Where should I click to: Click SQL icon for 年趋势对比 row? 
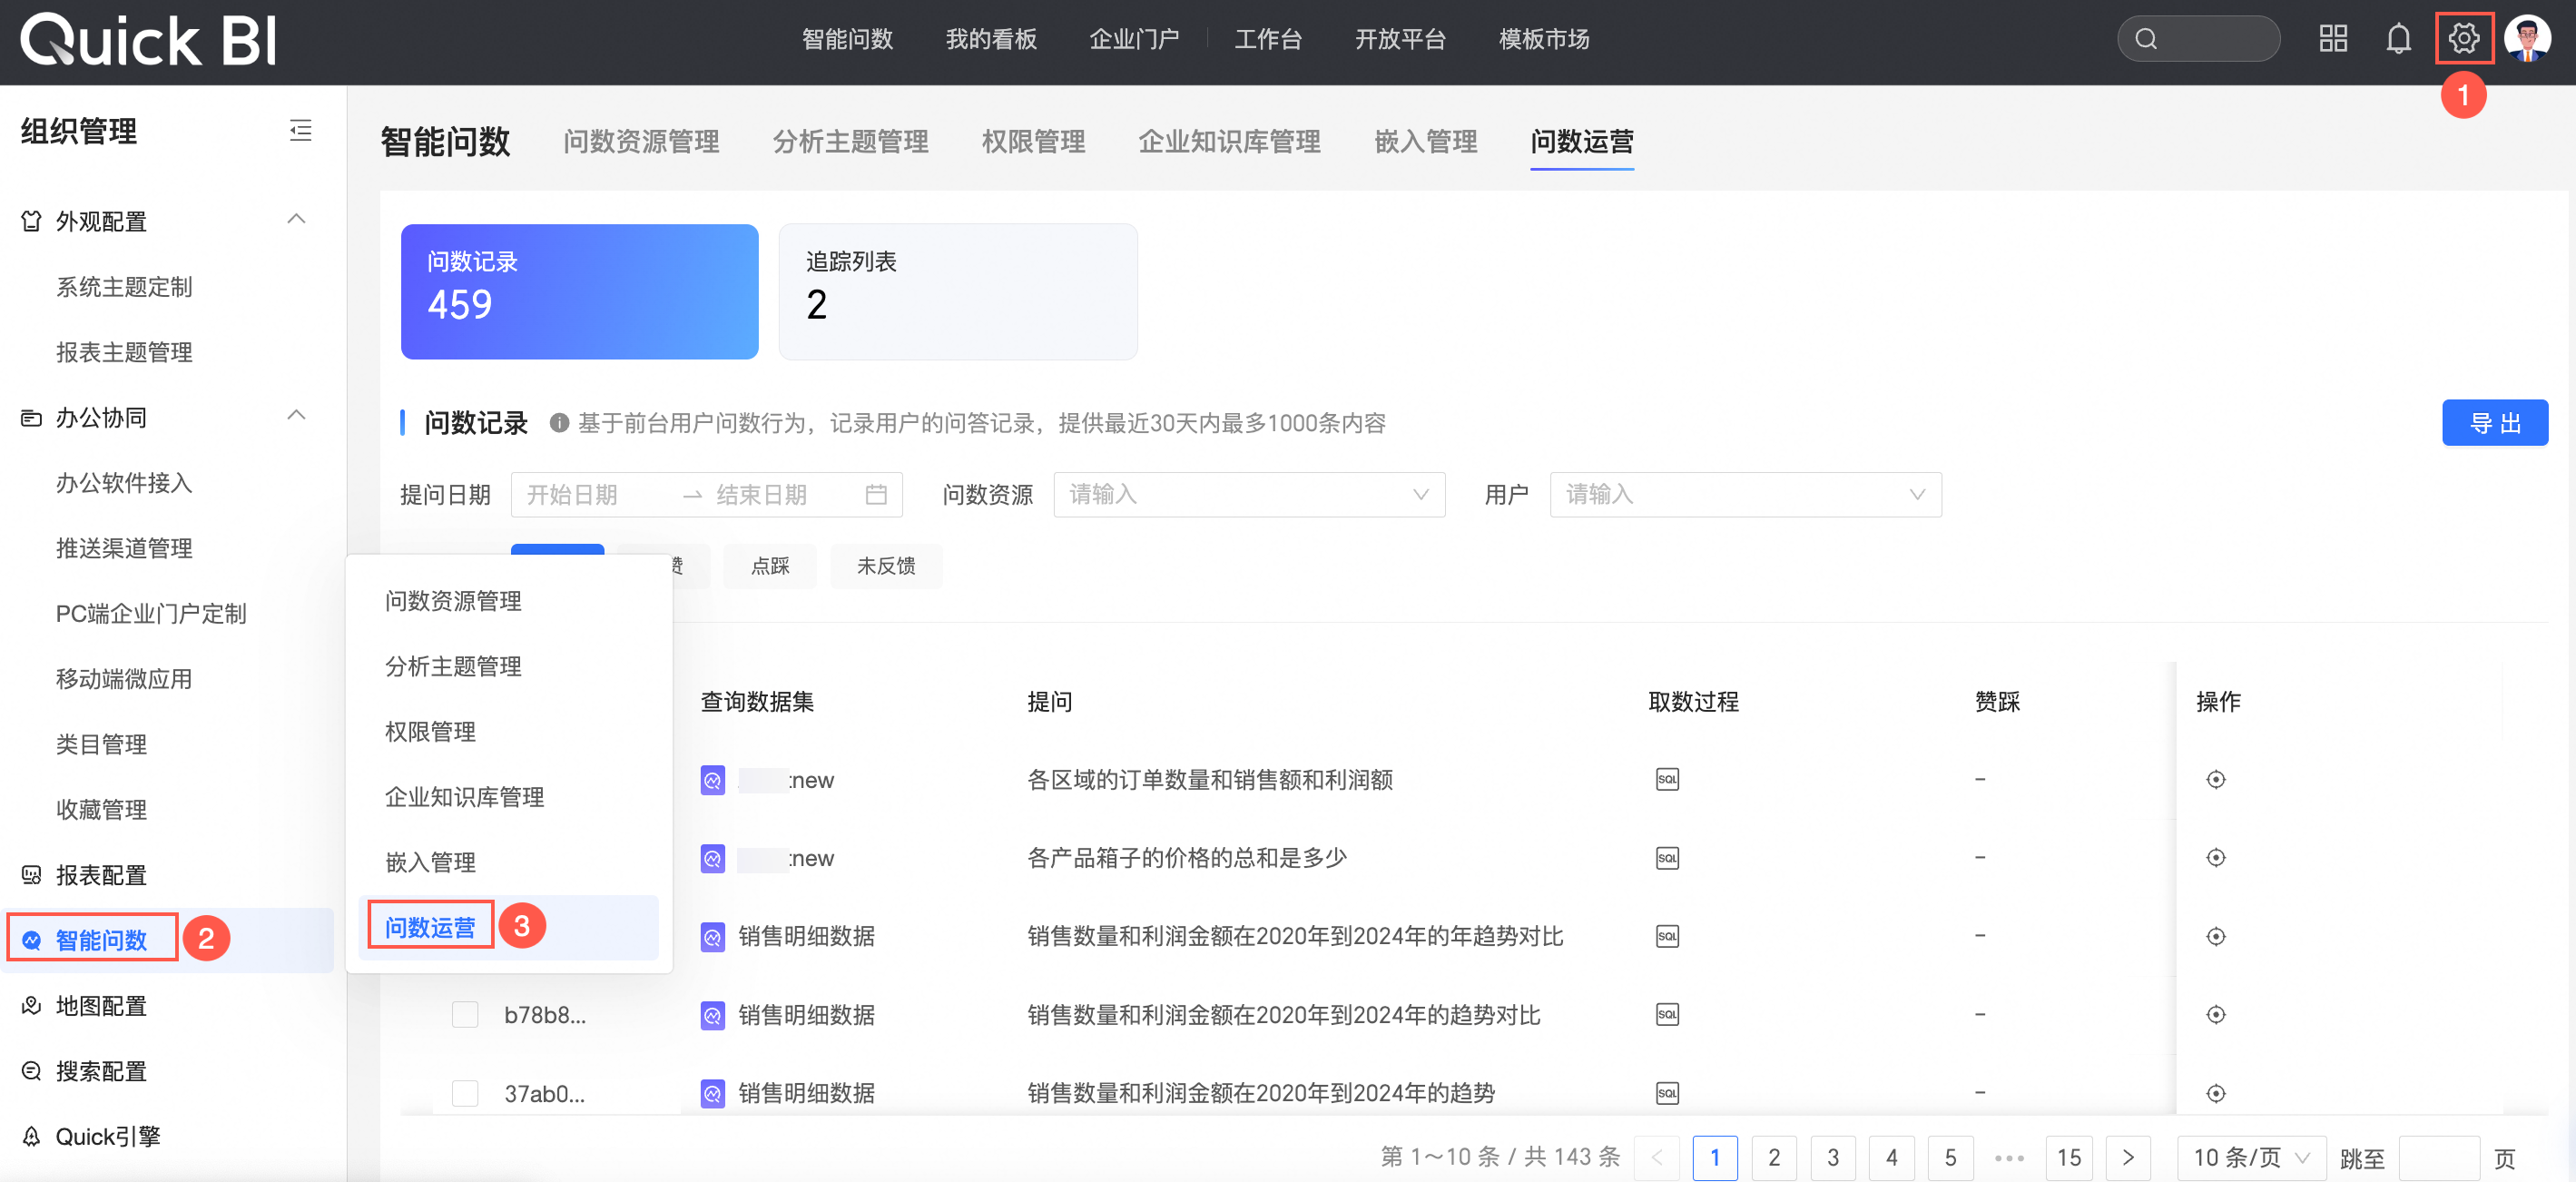pyautogui.click(x=1667, y=936)
